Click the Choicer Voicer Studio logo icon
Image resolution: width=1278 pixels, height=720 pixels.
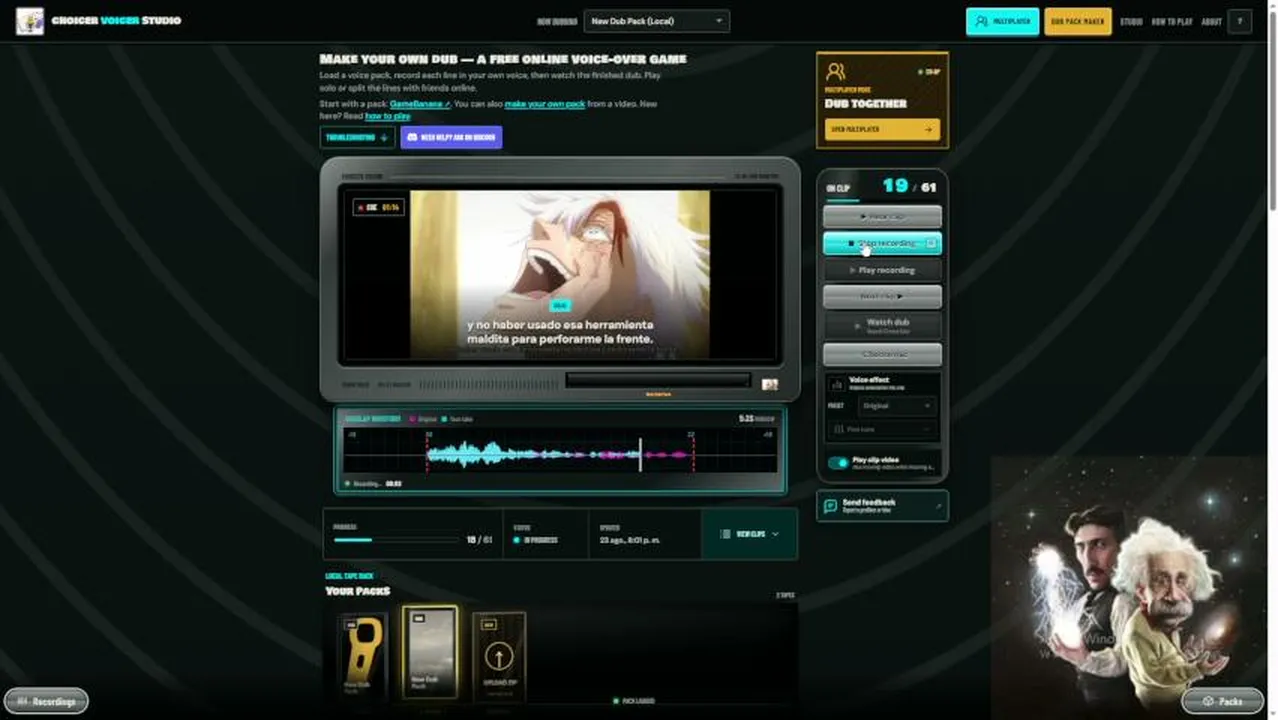point(30,21)
